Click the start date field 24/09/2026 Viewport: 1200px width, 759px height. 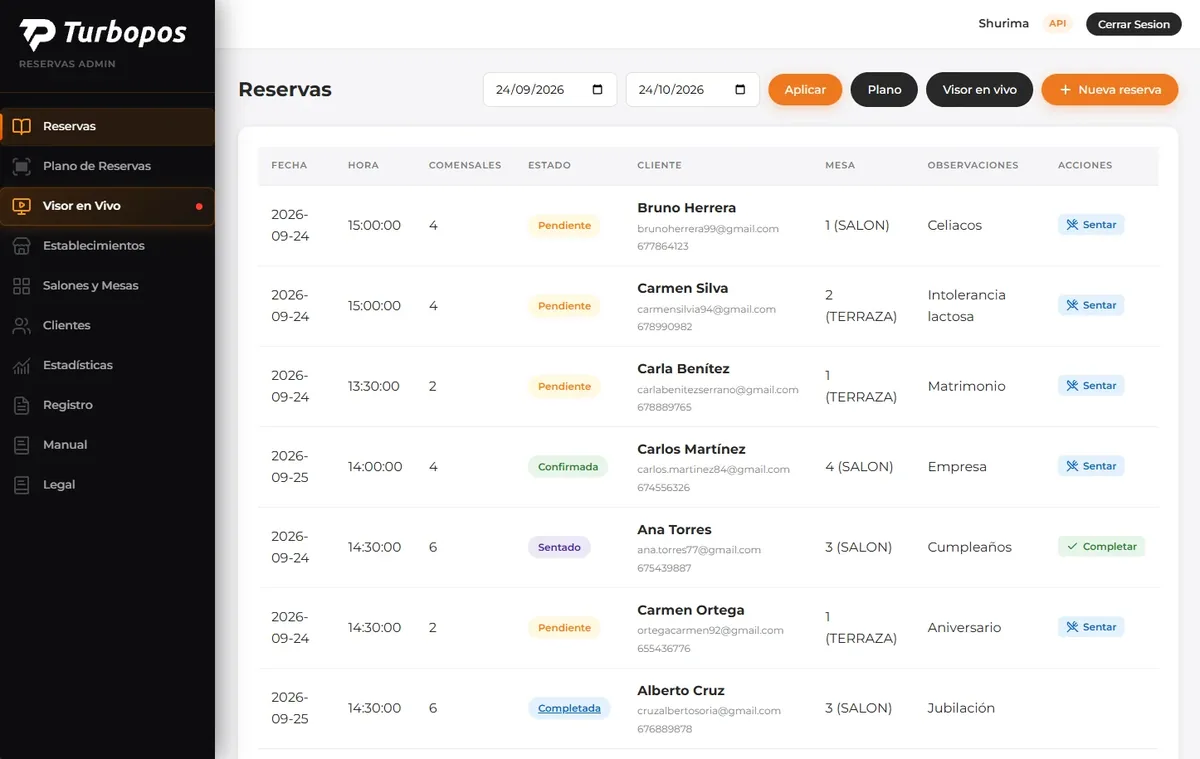550,89
